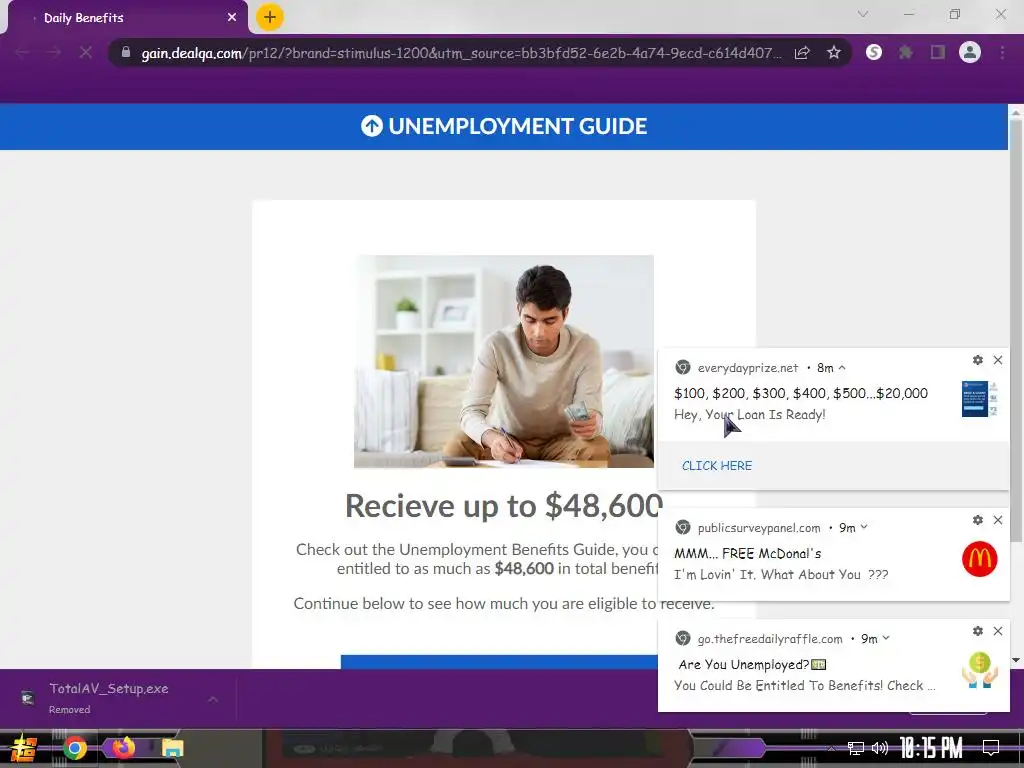Open the tab search chevron in title bar
The width and height of the screenshot is (1024, 768).
coord(863,14)
